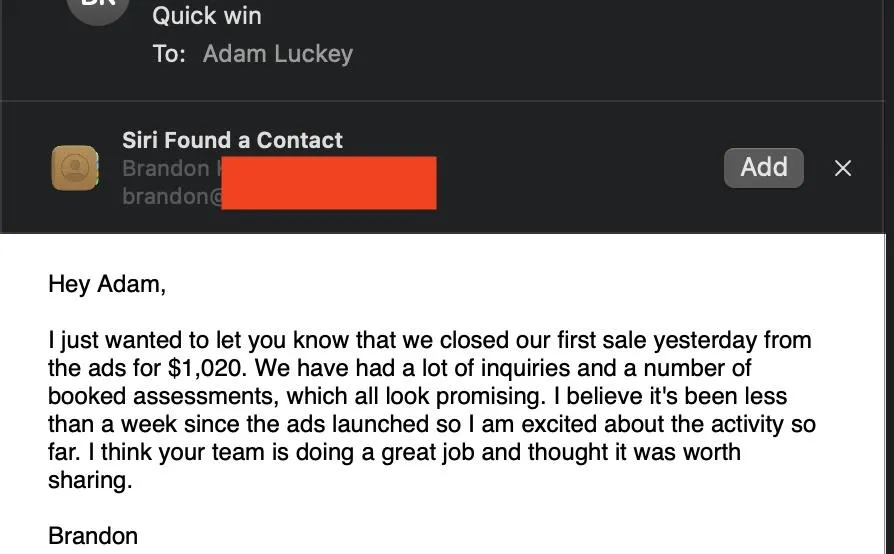Image resolution: width=894 pixels, height=554 pixels.
Task: Dismiss the Siri Found a Contact banner
Action: click(x=843, y=168)
